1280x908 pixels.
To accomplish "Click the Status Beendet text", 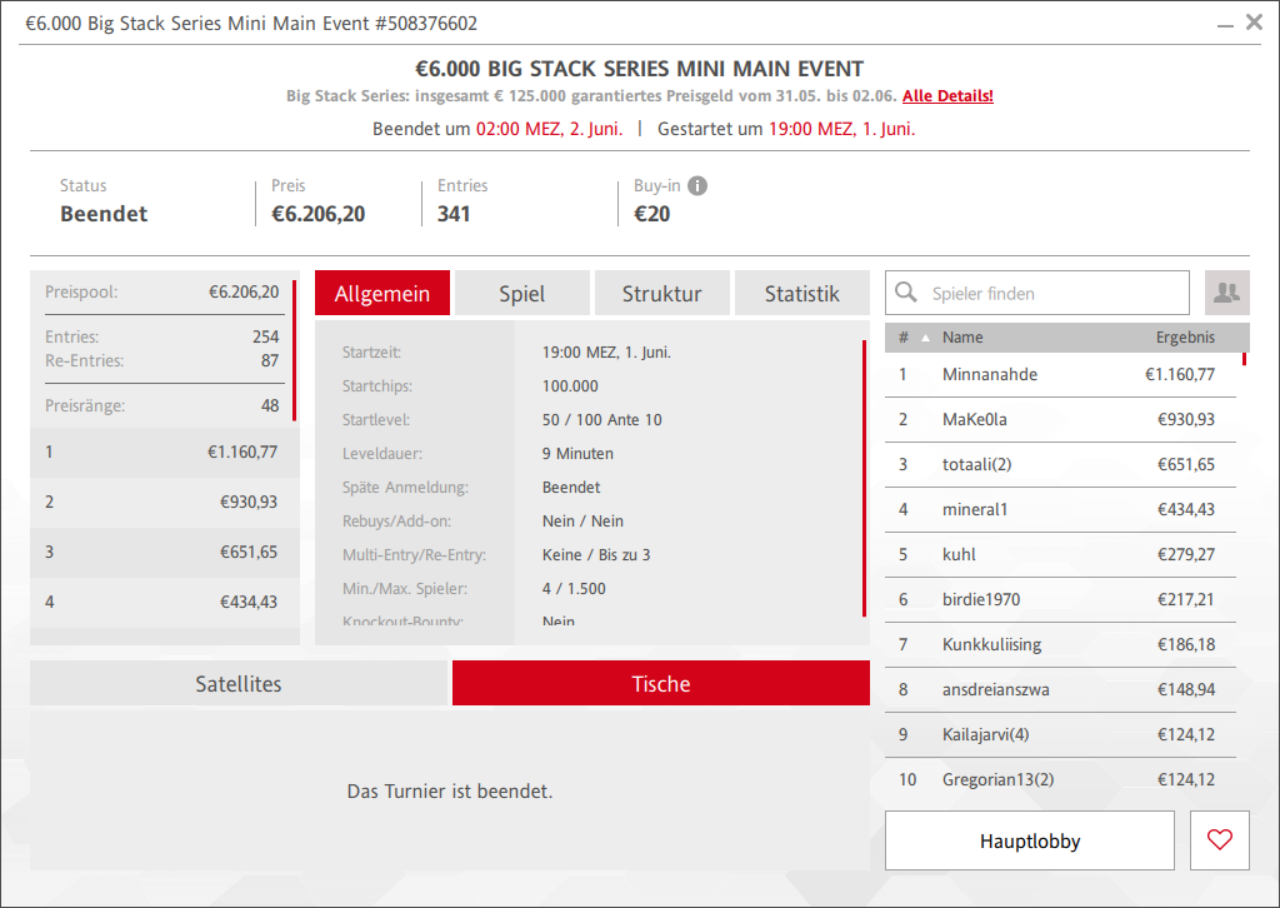I will pos(104,214).
